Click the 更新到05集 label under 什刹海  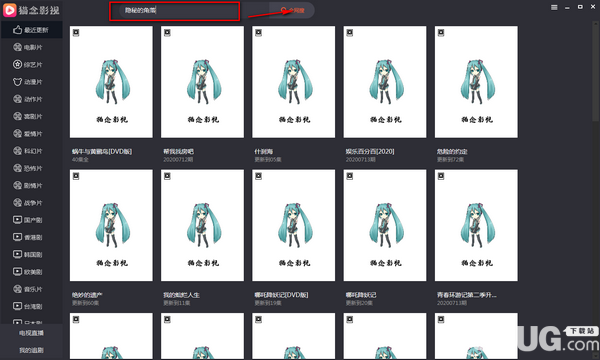[x=268, y=160]
